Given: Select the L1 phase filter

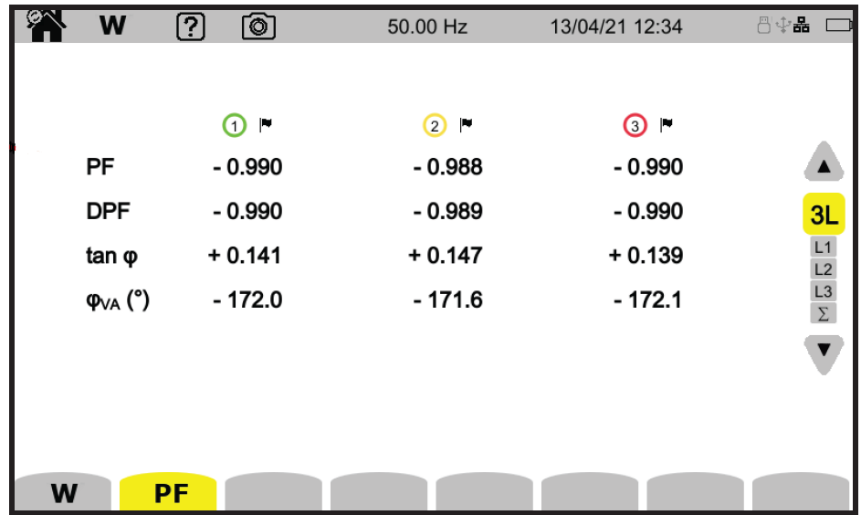Looking at the screenshot, I should pyautogui.click(x=824, y=247).
